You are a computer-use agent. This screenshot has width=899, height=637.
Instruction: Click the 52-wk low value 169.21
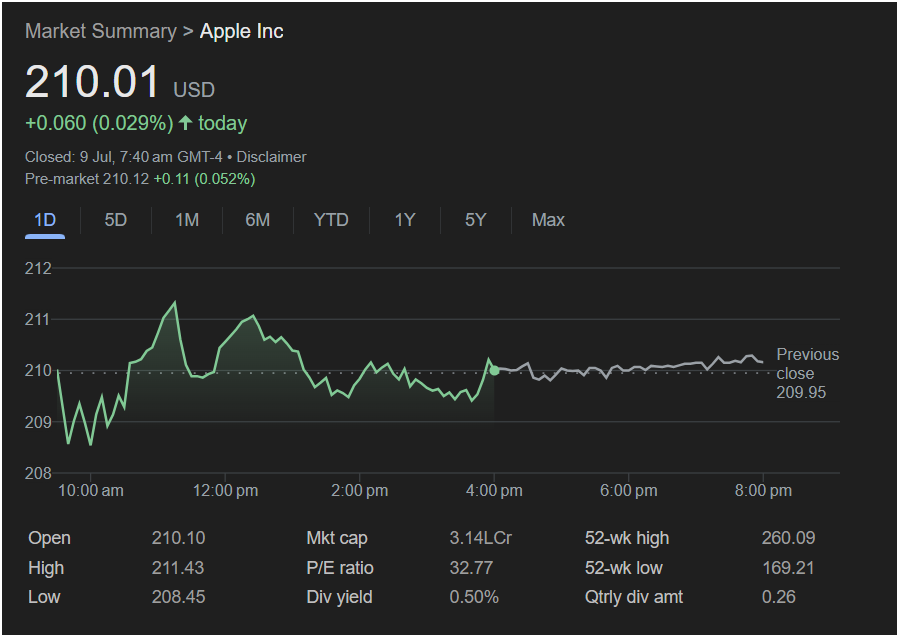(x=788, y=568)
